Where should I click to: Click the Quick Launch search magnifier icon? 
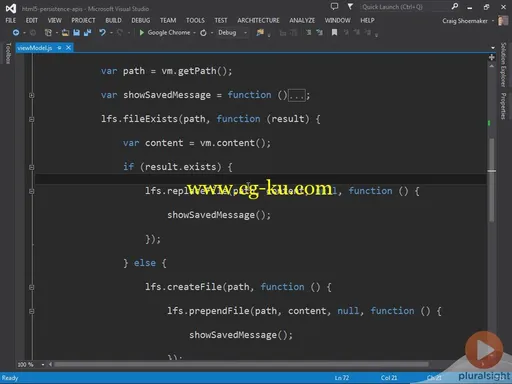pyautogui.click(x=455, y=6)
